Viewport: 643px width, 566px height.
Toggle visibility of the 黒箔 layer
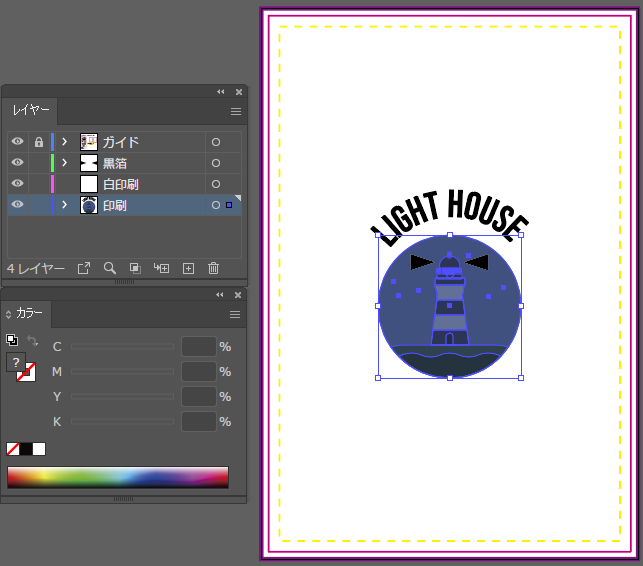pos(17,163)
